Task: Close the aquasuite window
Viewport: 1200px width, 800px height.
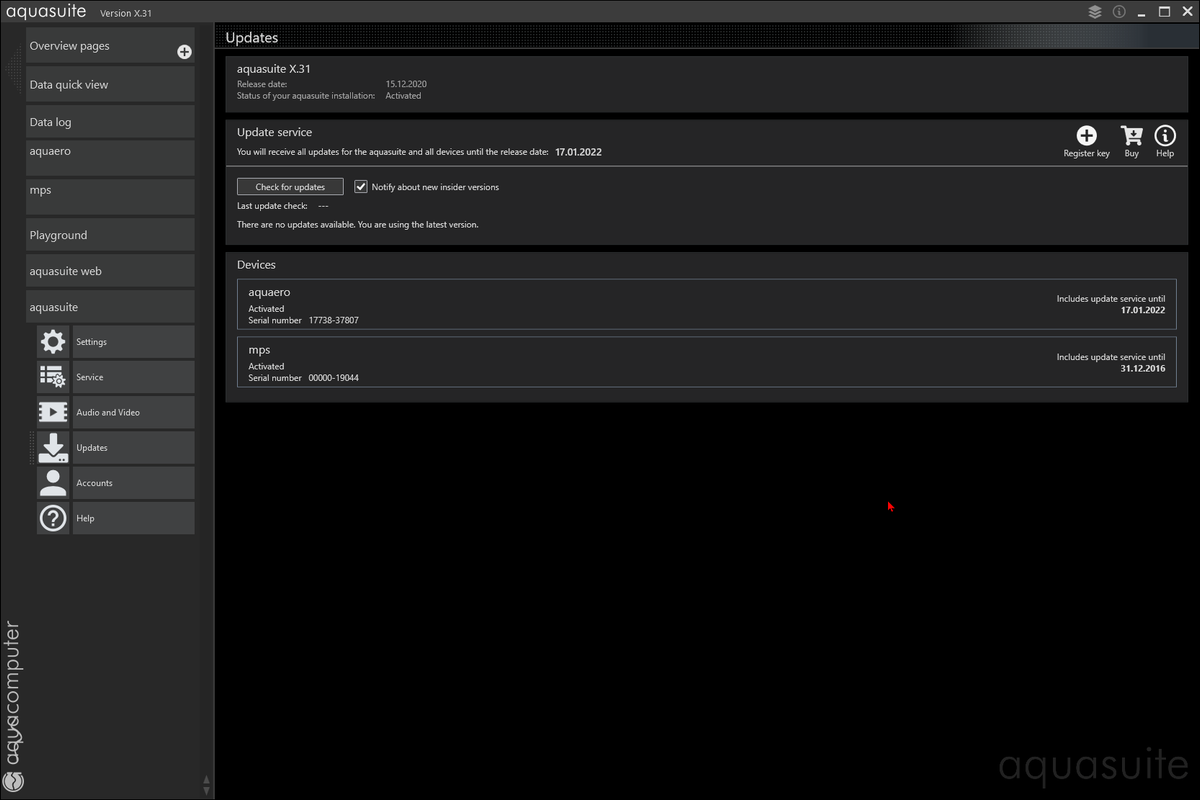Action: click(1186, 12)
